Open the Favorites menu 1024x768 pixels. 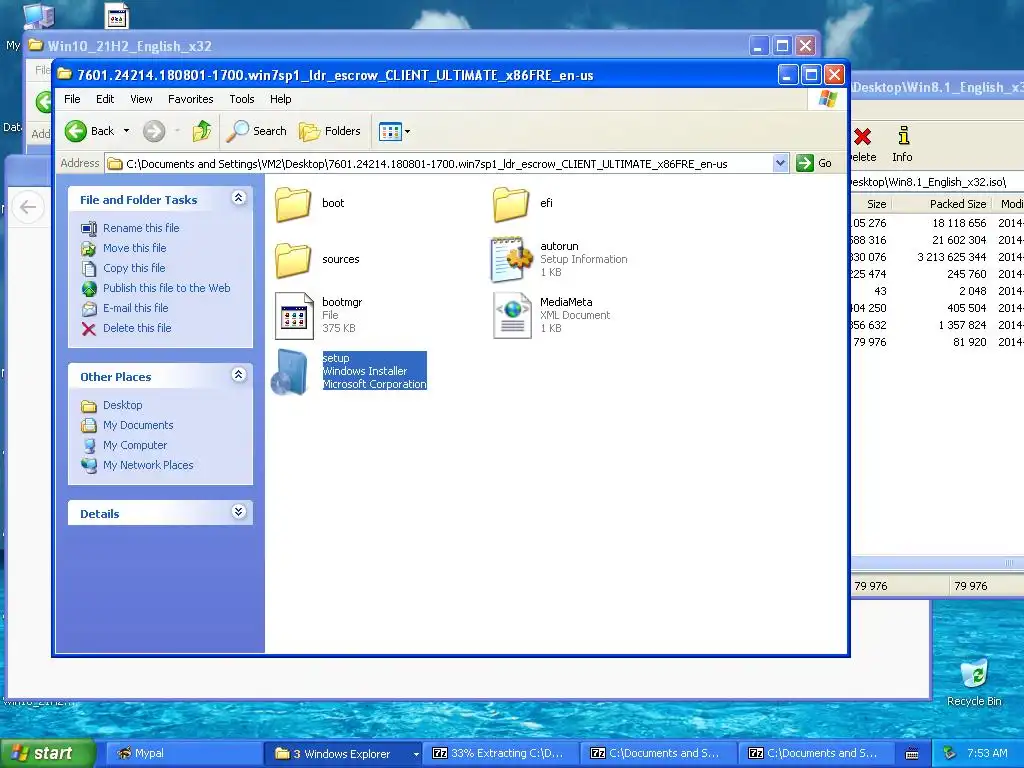click(191, 99)
